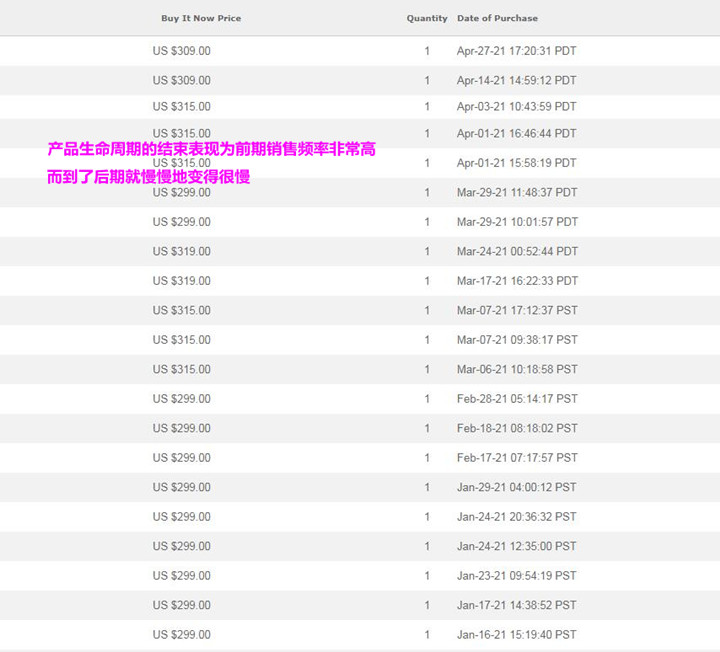720x652 pixels.
Task: Select the date Apr-03-21 10:43:59 PDT
Action: [517, 107]
